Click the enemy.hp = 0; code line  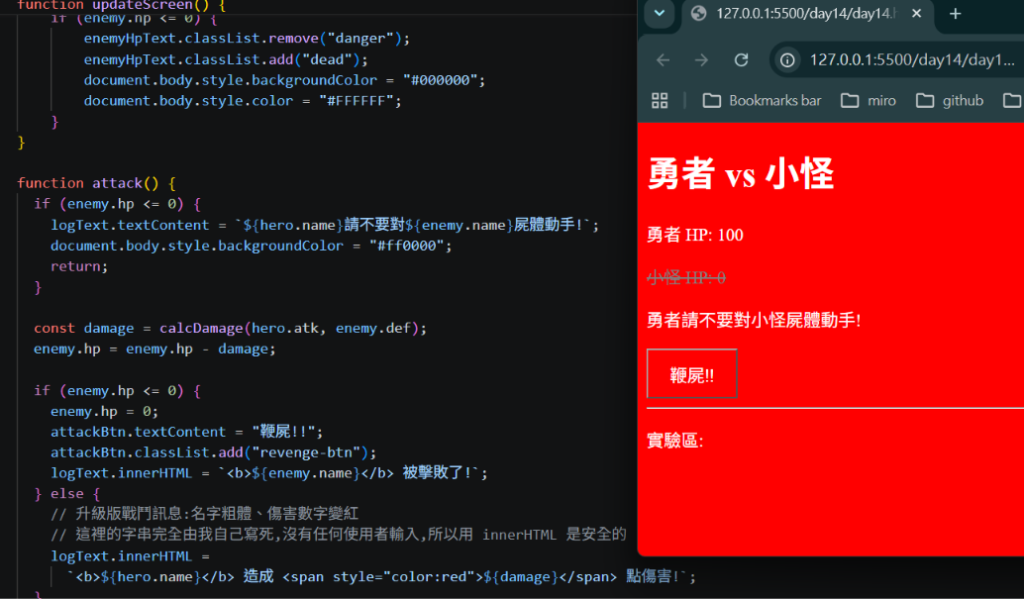(104, 412)
